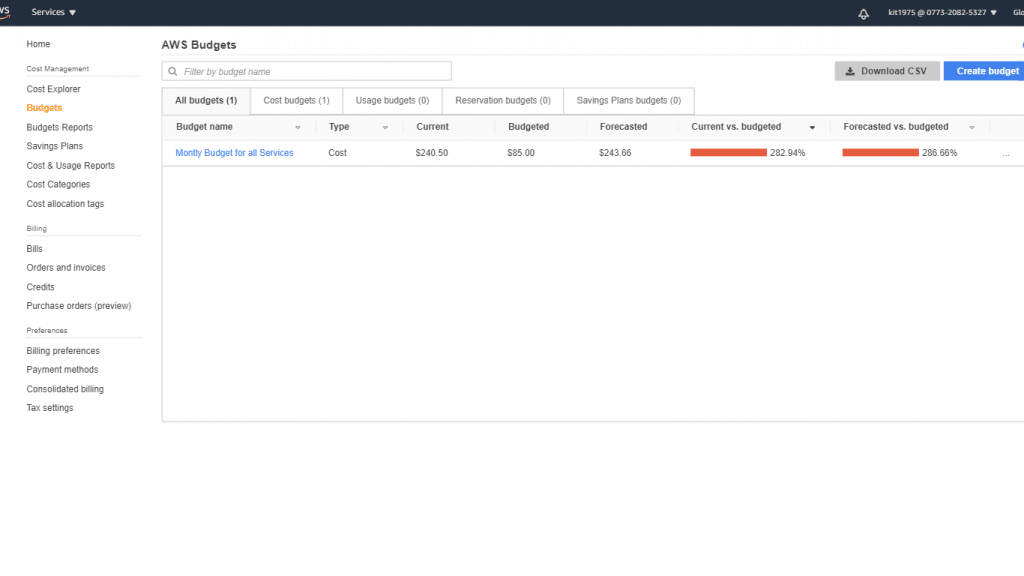Switch to the Usage budgets (0) tab
Image resolution: width=1024 pixels, height=576 pixels.
point(392,101)
